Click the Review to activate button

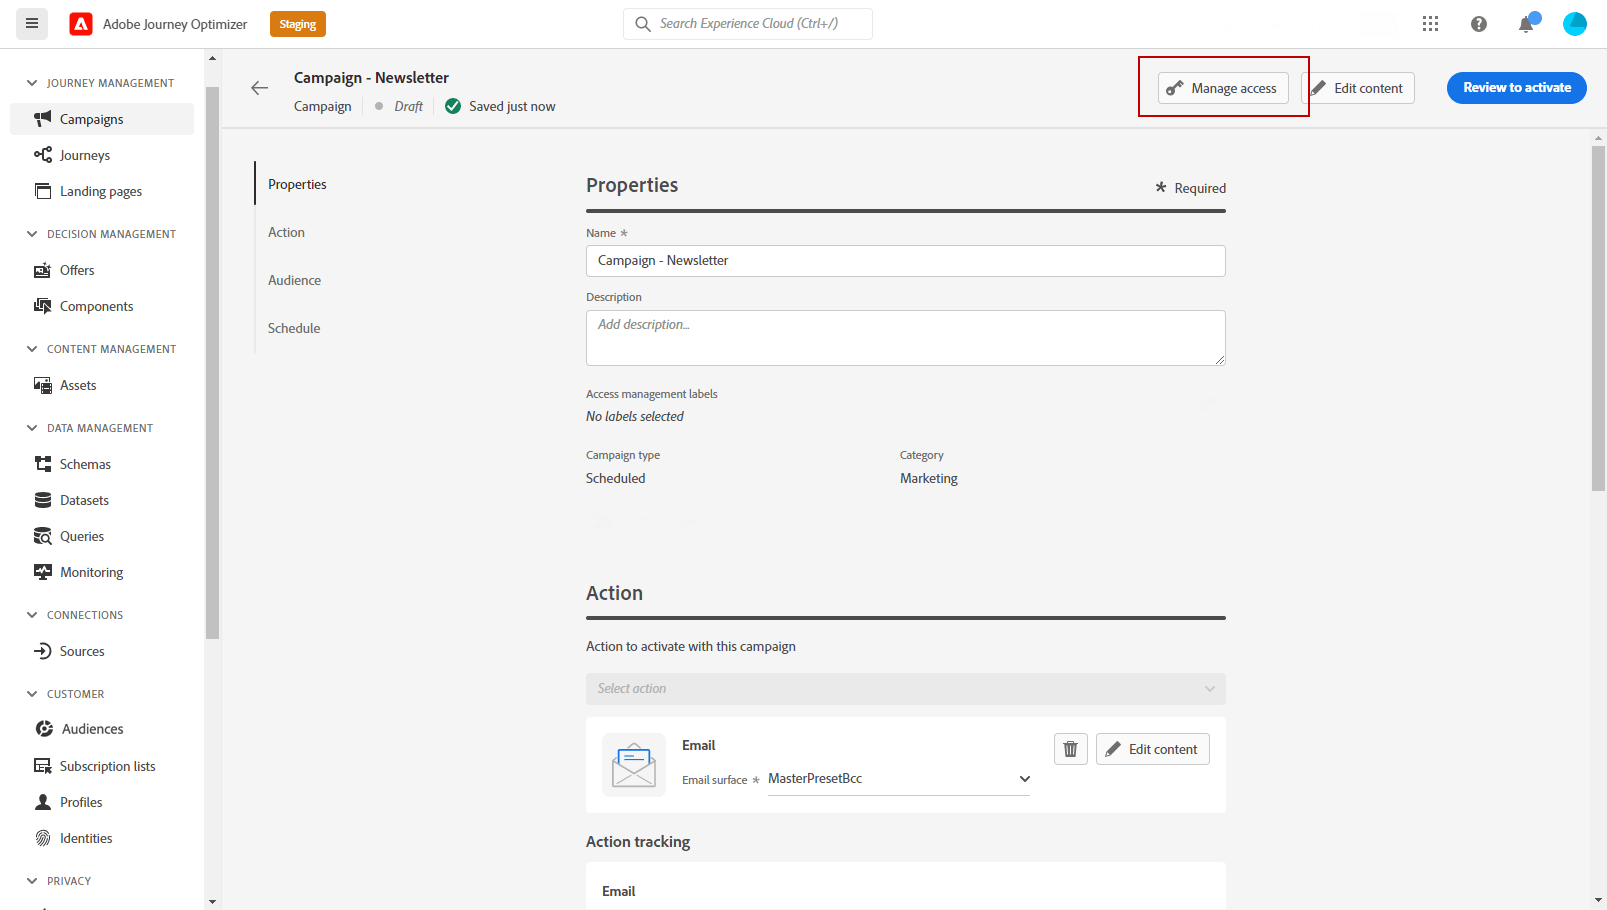point(1516,88)
